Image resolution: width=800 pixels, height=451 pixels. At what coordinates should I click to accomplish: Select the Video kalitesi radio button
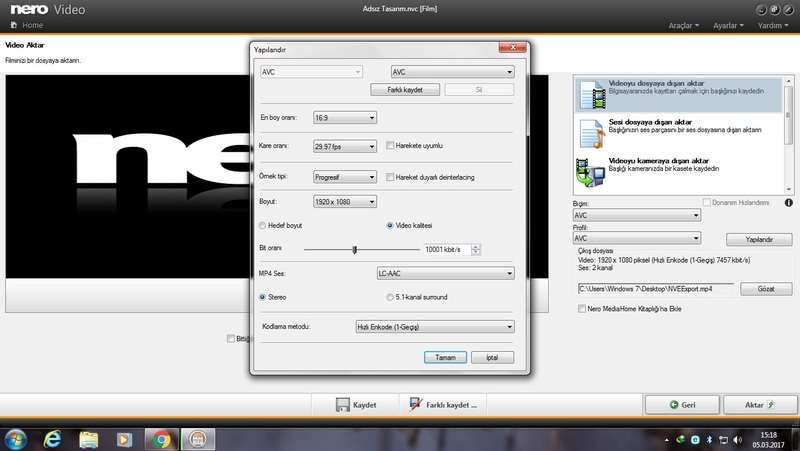(390, 225)
